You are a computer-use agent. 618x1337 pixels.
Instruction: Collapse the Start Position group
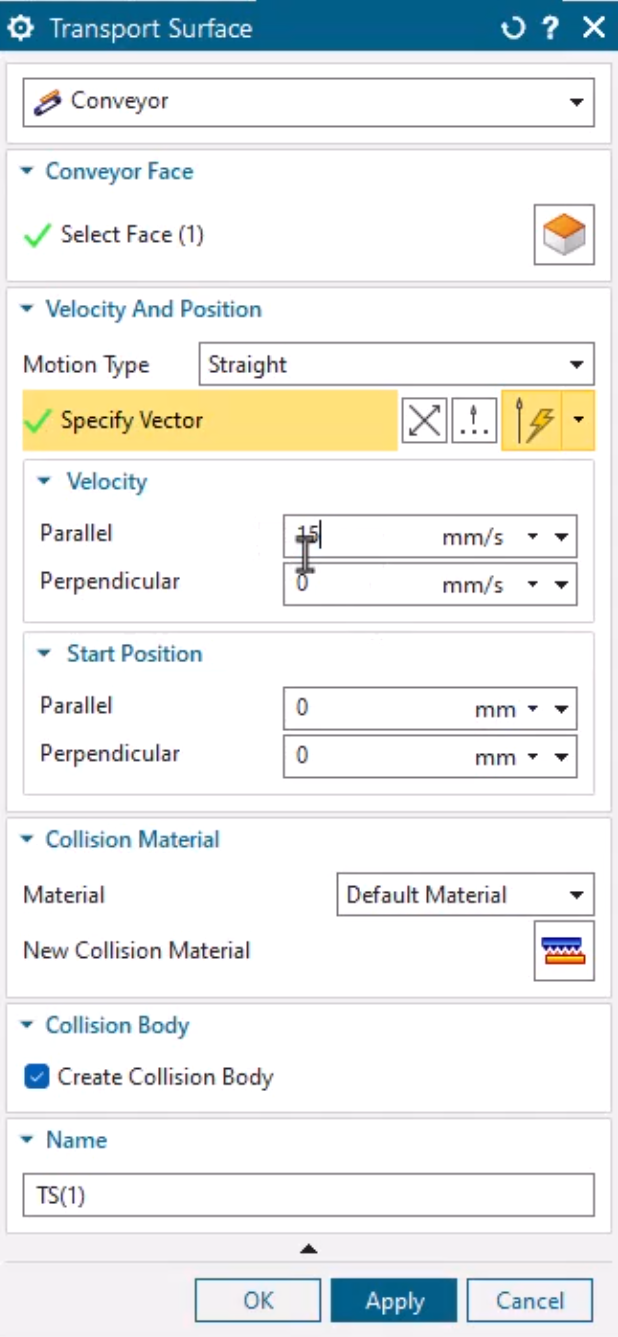click(44, 654)
